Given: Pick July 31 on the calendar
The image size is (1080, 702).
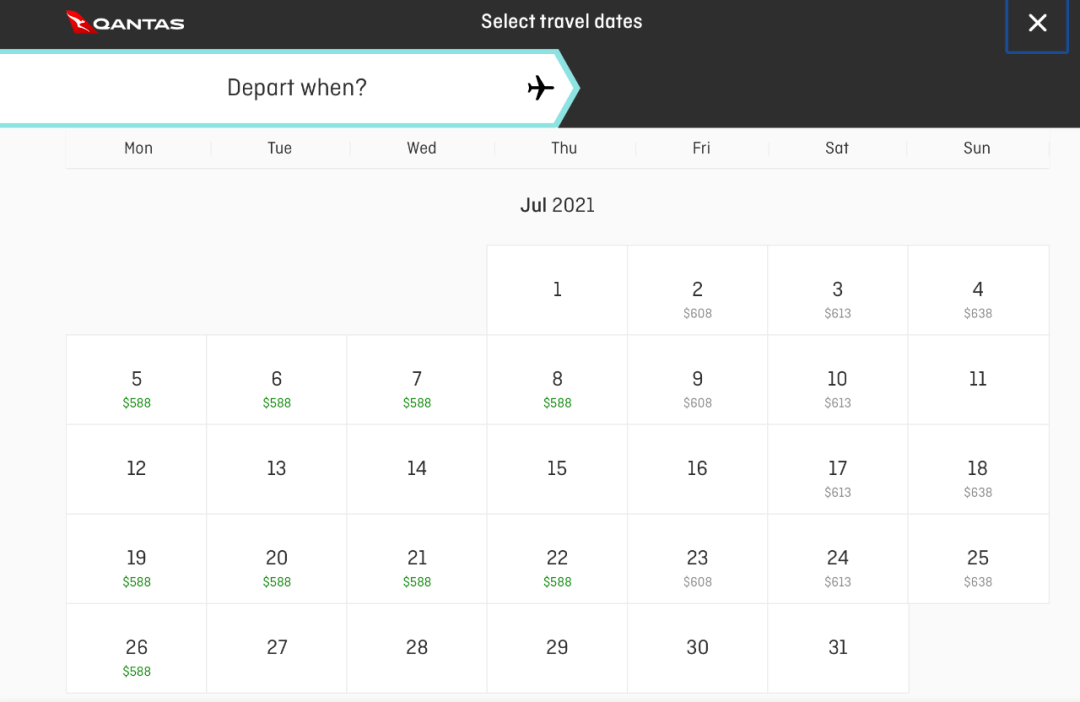Looking at the screenshot, I should click(837, 648).
